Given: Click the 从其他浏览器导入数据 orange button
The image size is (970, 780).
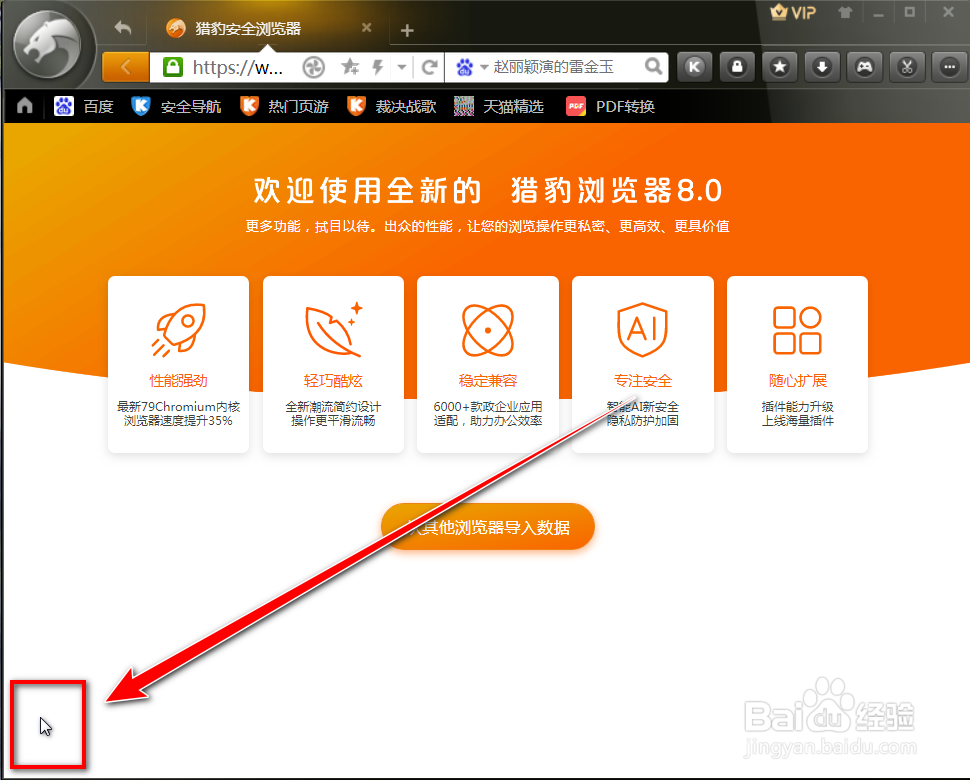Looking at the screenshot, I should pyautogui.click(x=487, y=526).
